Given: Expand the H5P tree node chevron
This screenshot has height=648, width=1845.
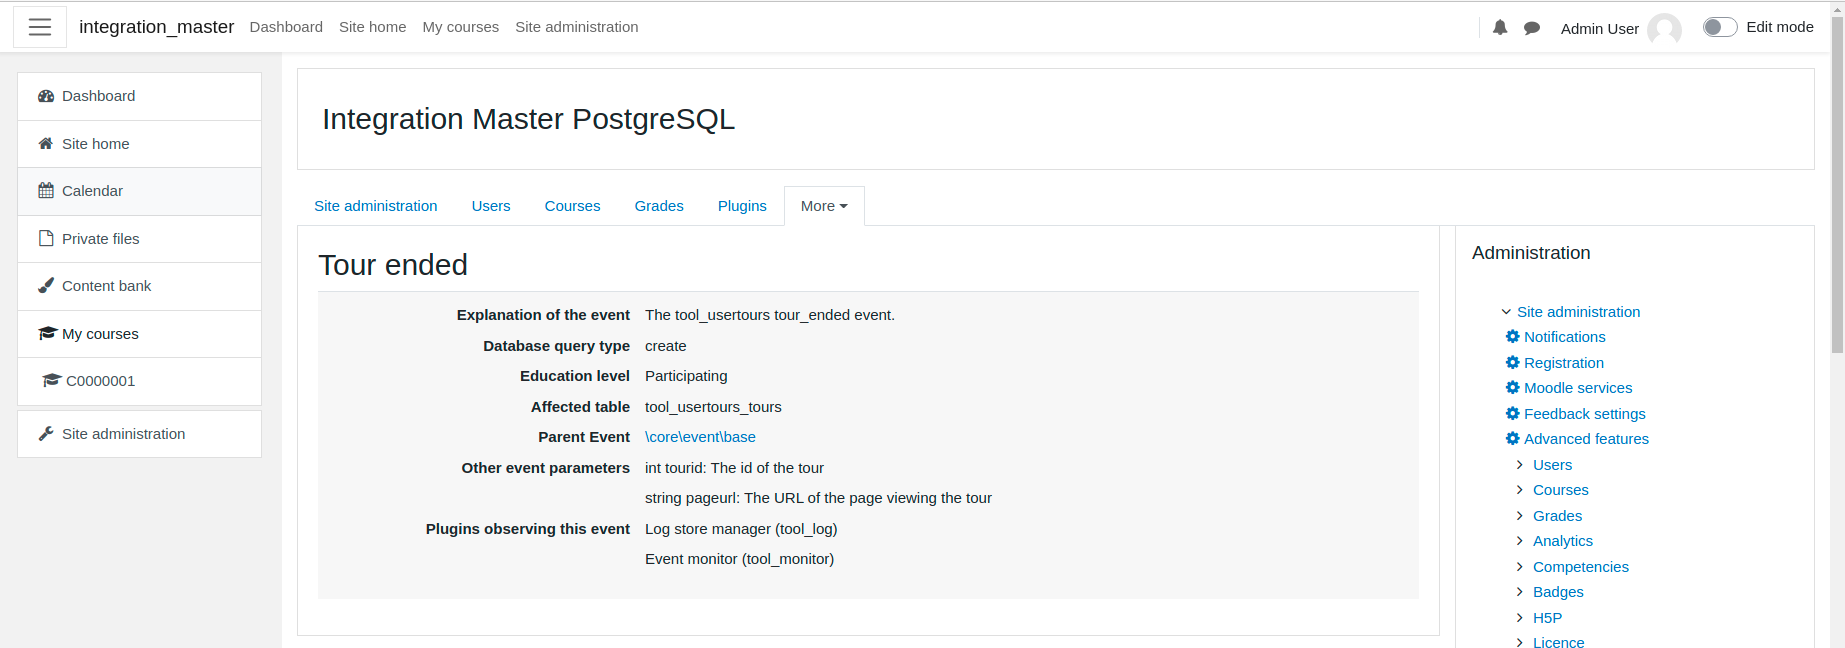Looking at the screenshot, I should pos(1520,618).
